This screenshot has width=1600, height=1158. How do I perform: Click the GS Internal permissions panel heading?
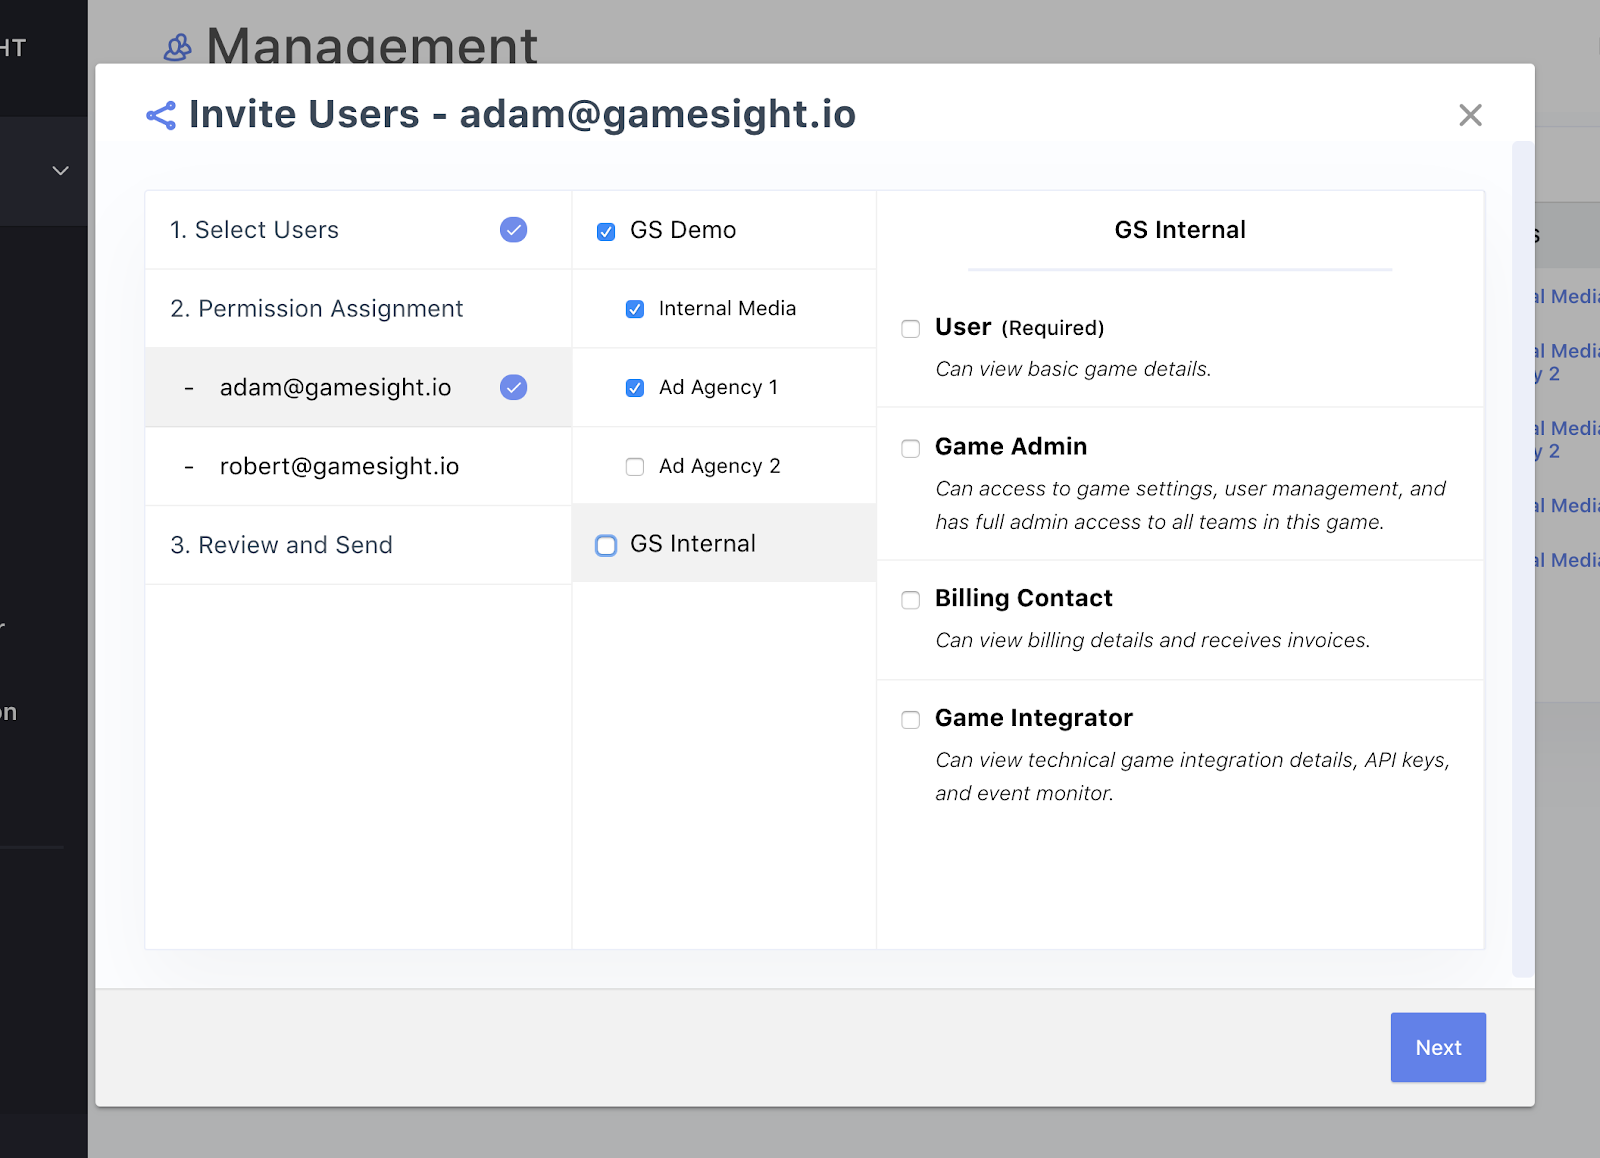coord(1180,230)
